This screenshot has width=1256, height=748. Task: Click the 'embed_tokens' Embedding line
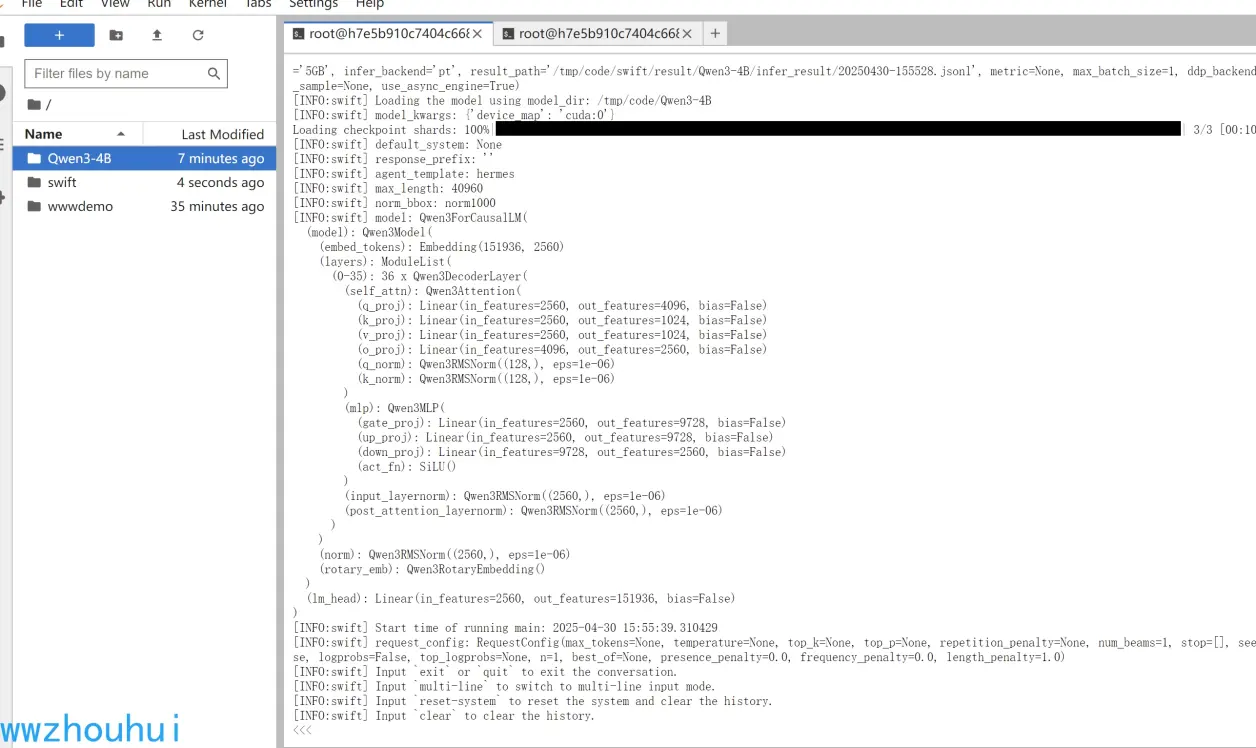click(x=441, y=246)
